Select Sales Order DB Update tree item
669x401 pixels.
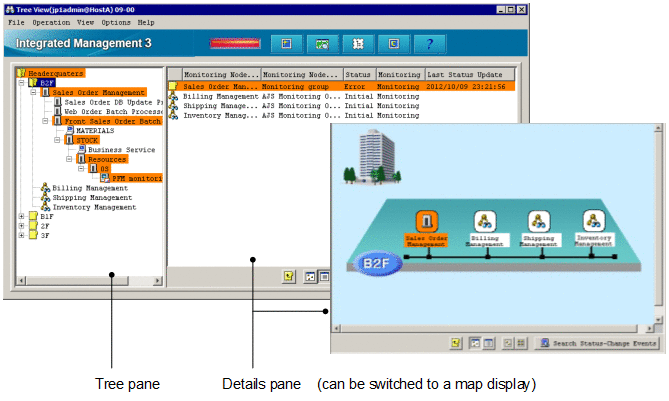click(113, 102)
